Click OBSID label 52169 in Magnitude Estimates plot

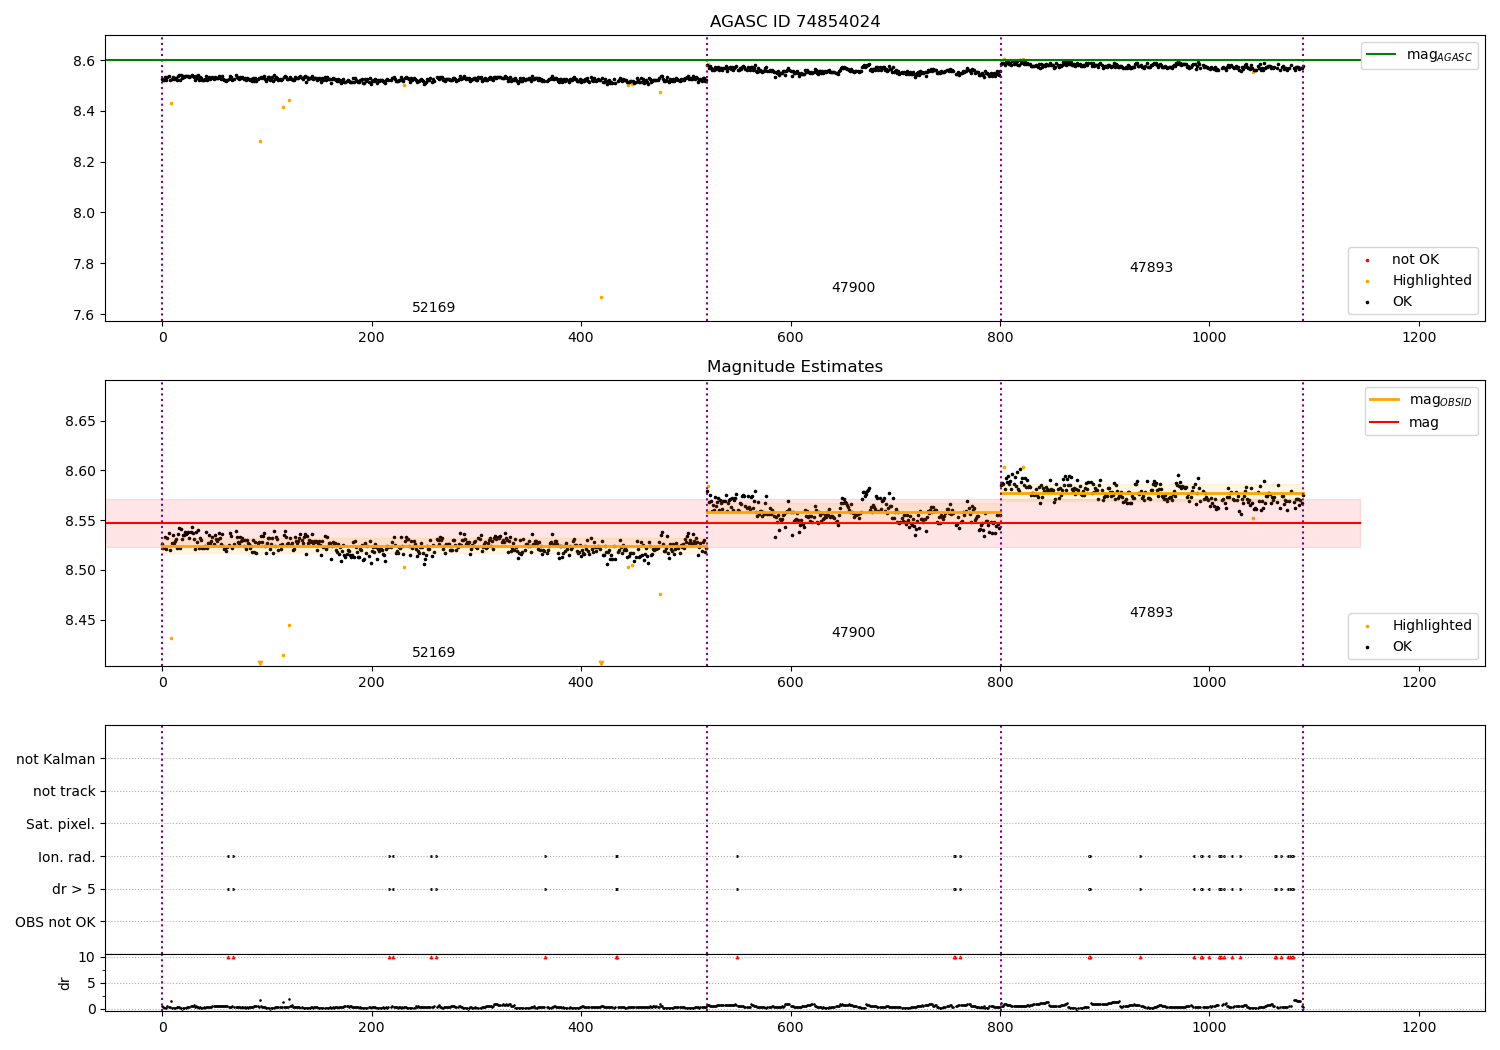[x=433, y=653]
